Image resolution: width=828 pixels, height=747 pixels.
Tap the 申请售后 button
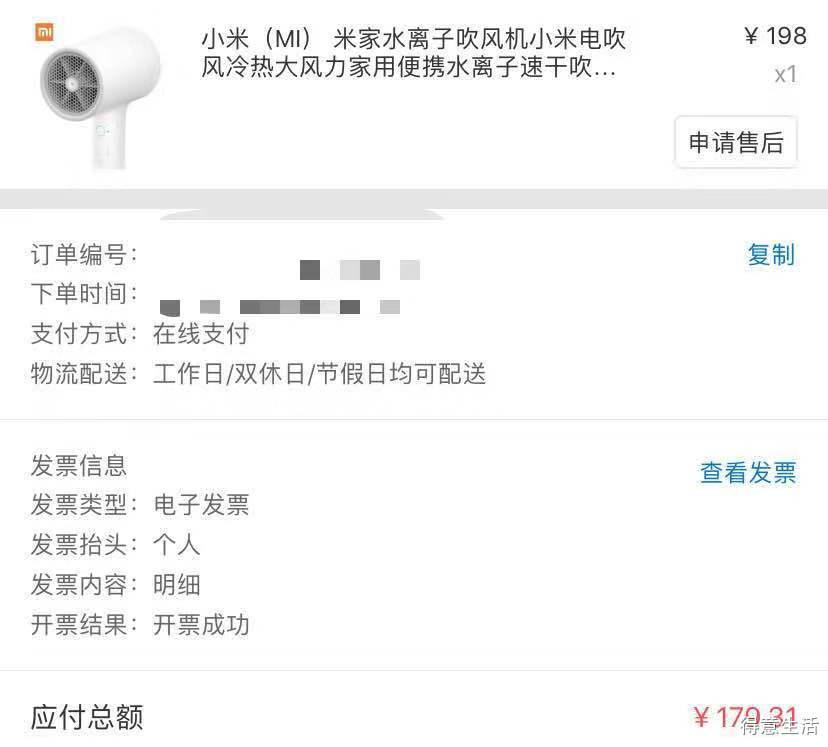coord(736,142)
